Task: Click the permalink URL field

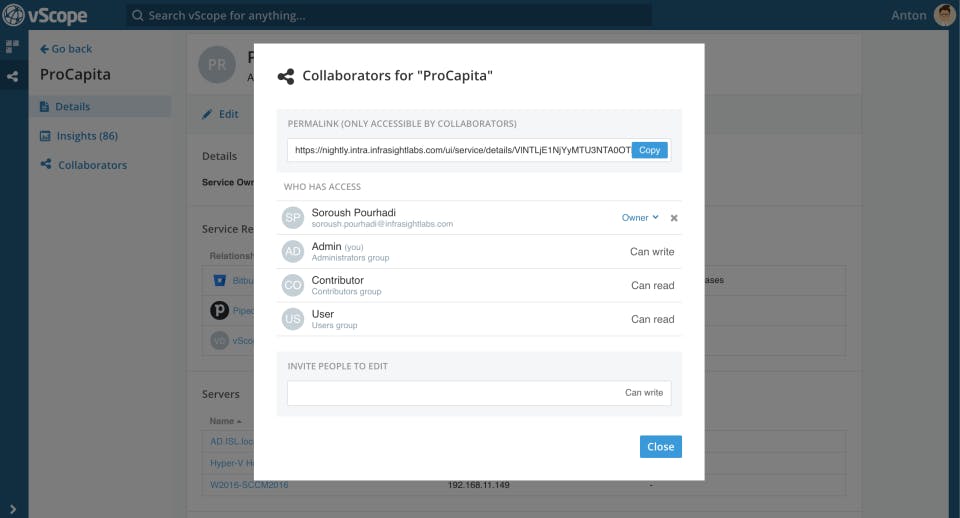Action: click(x=460, y=150)
